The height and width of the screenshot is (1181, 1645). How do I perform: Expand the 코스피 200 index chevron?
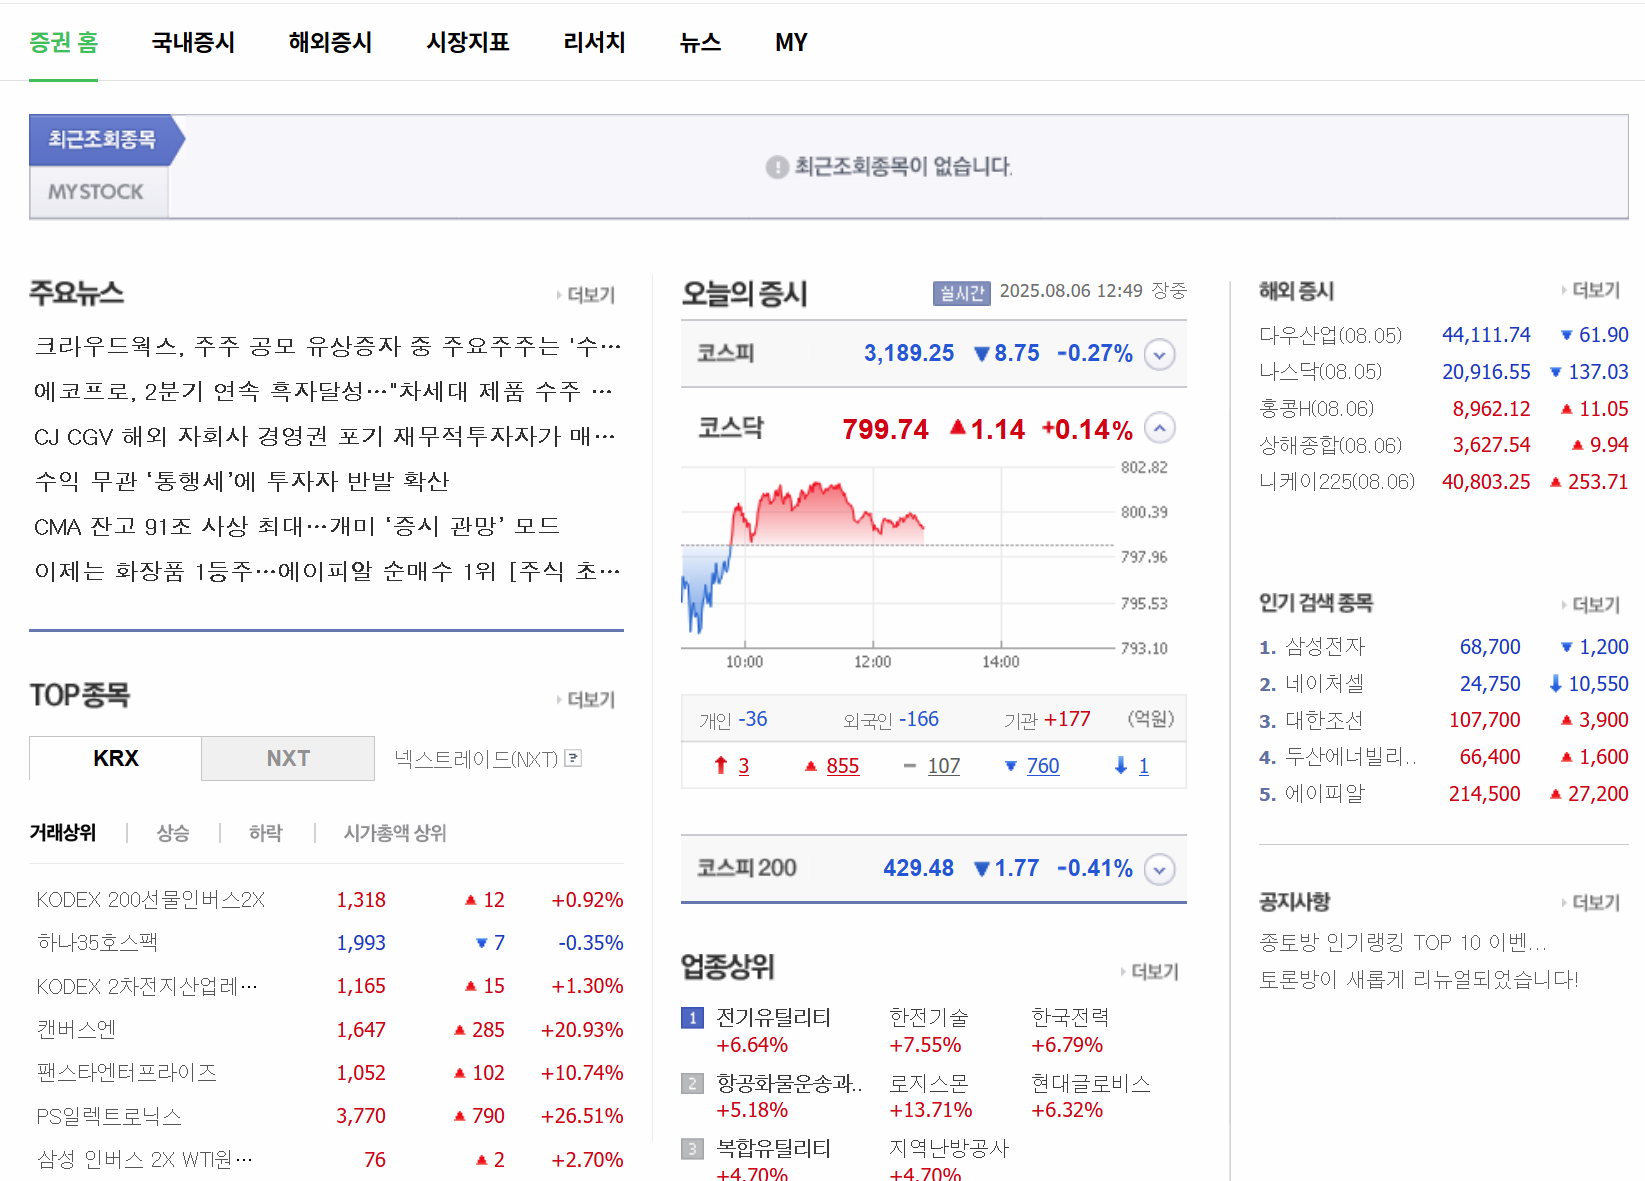click(x=1159, y=869)
